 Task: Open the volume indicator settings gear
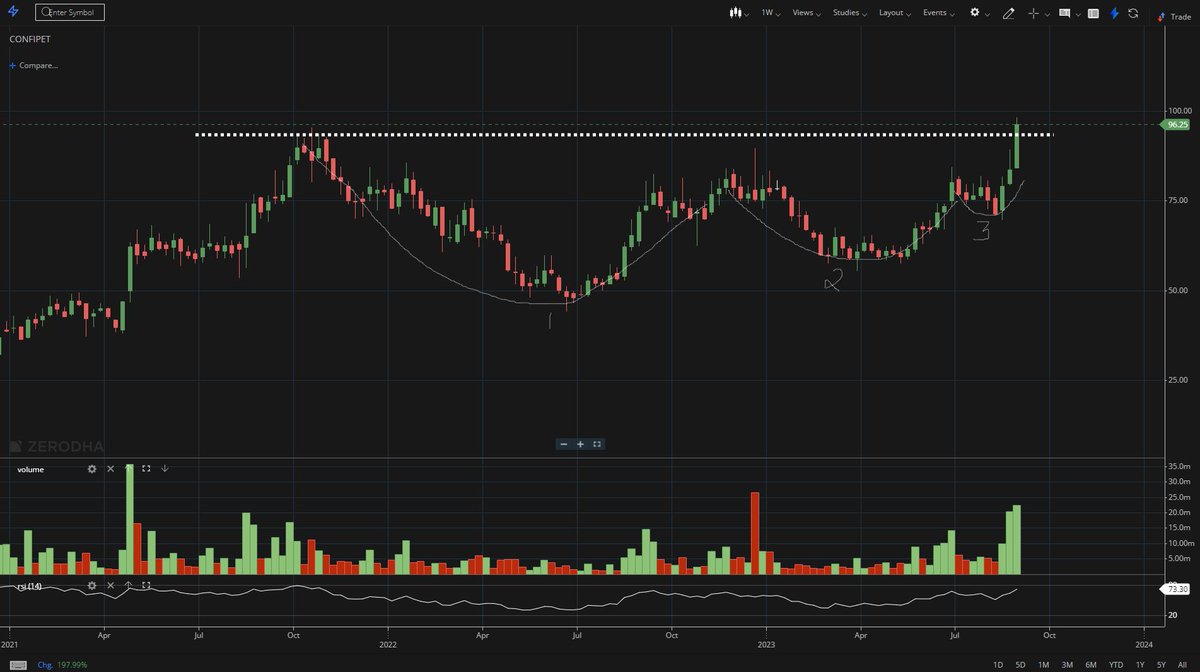click(x=92, y=469)
